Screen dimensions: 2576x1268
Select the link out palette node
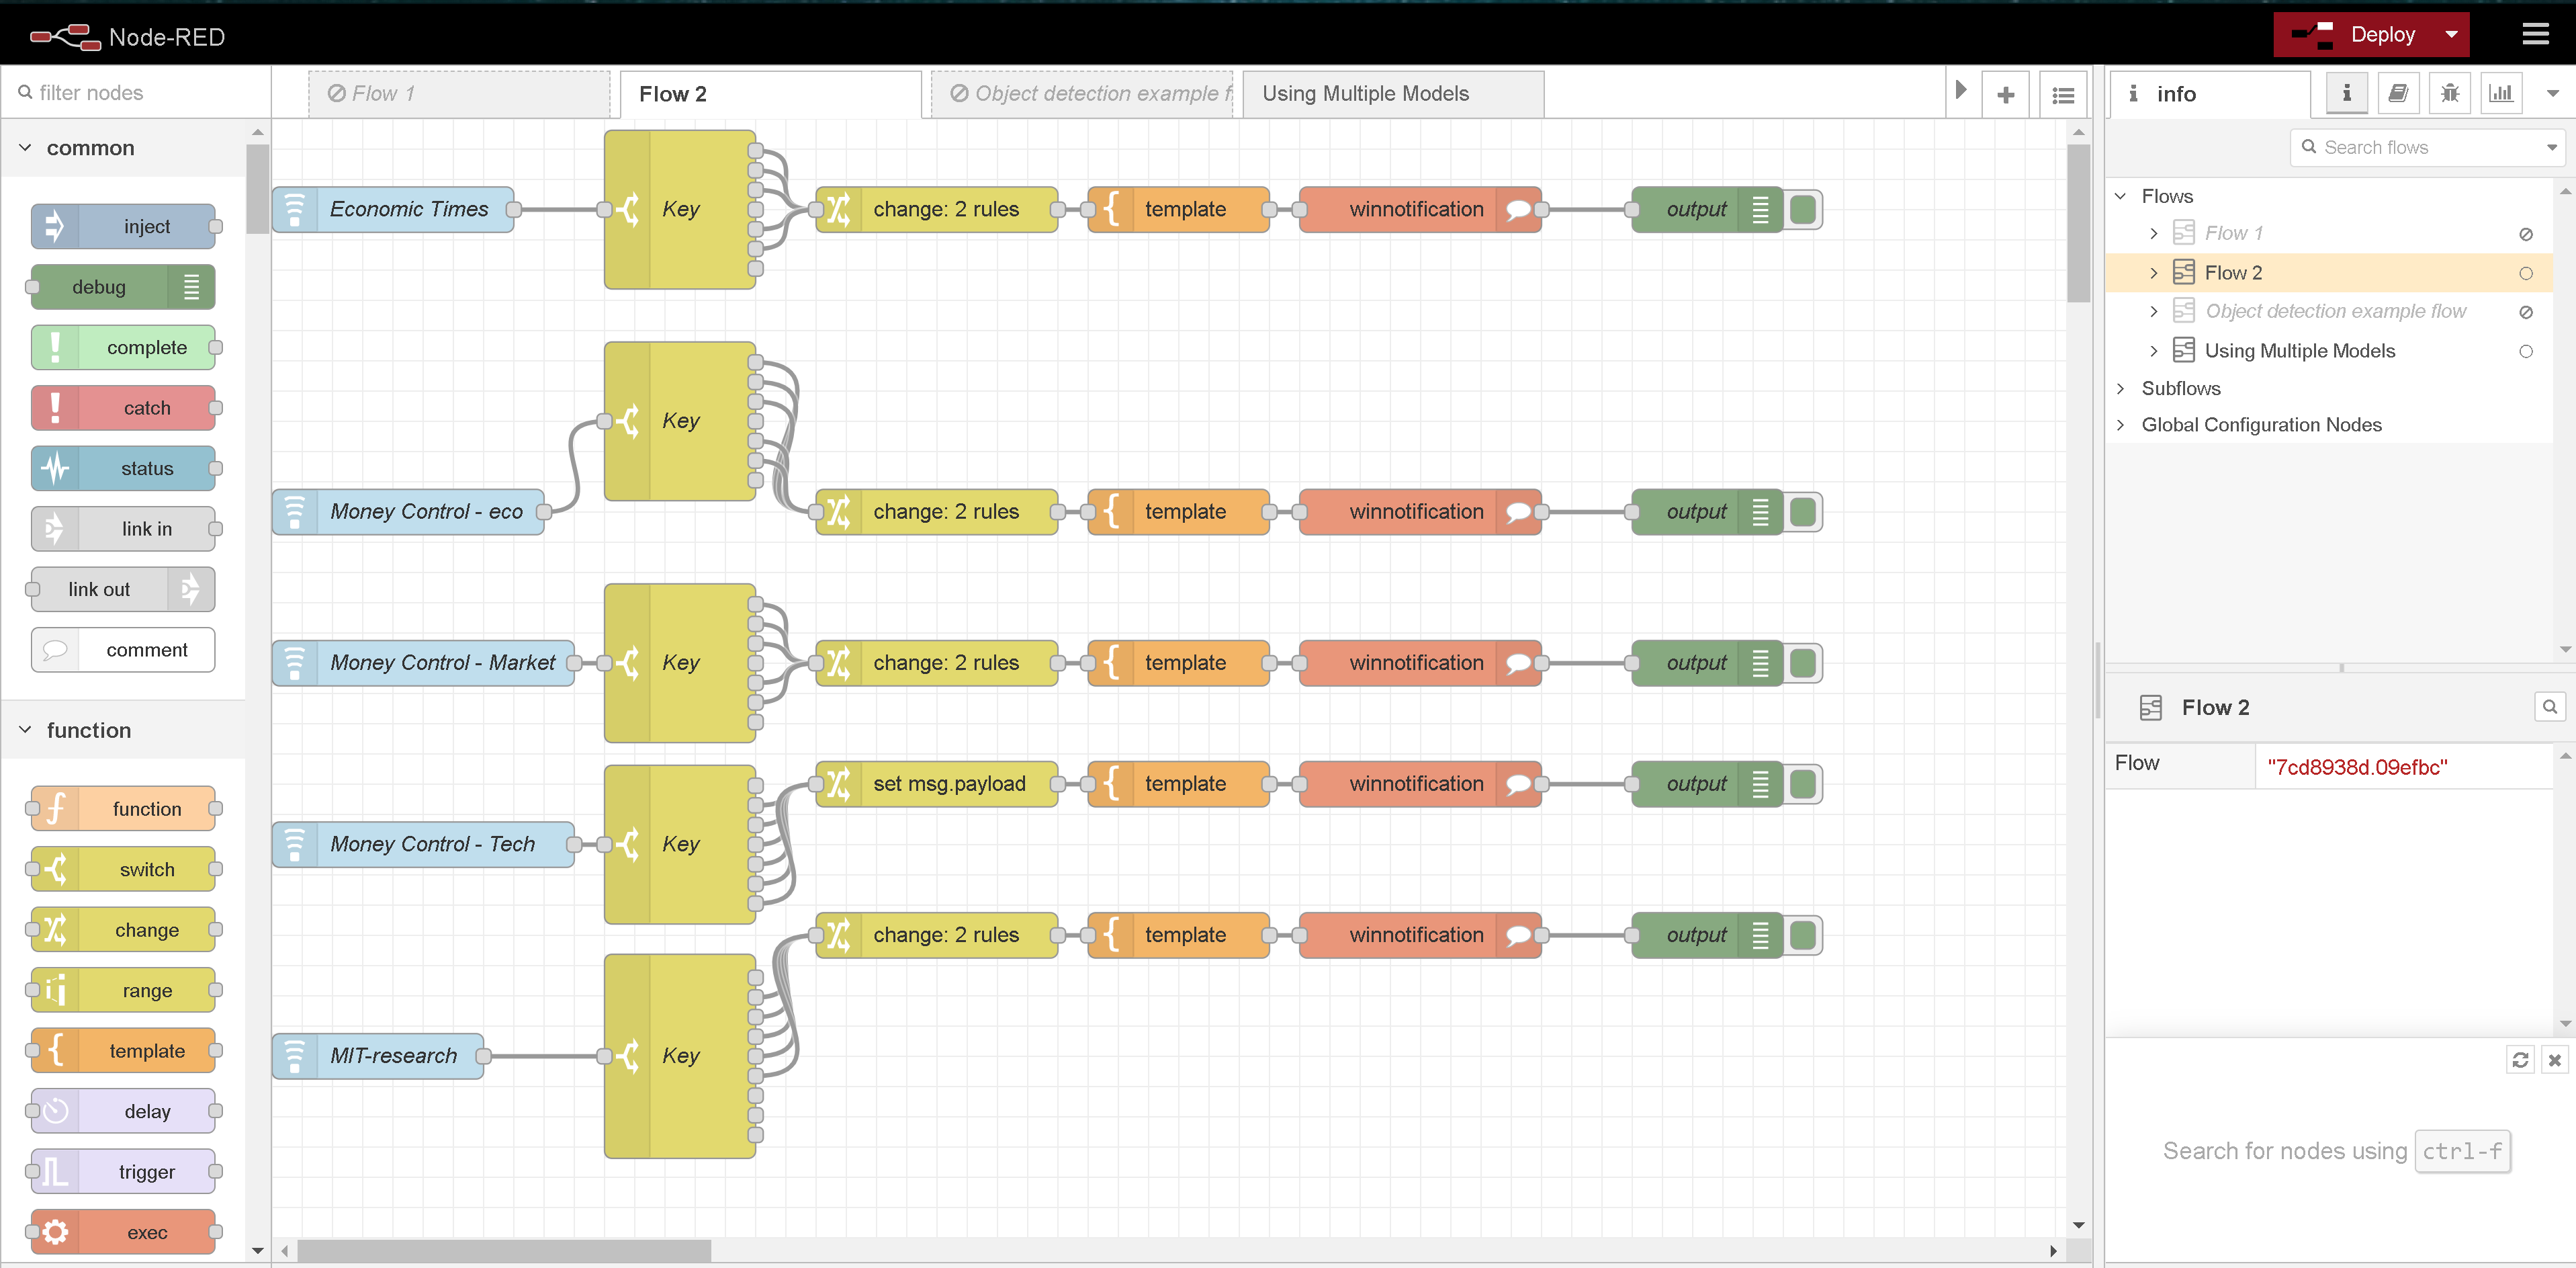(x=124, y=589)
